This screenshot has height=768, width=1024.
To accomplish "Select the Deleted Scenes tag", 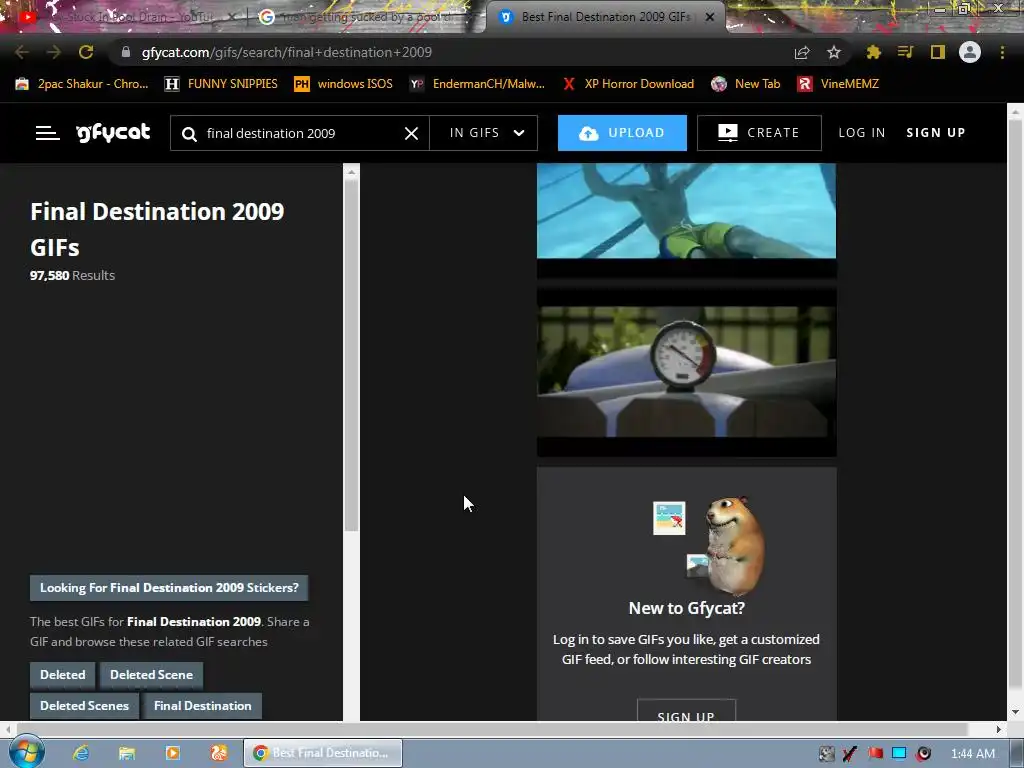I will pyautogui.click(x=84, y=706).
